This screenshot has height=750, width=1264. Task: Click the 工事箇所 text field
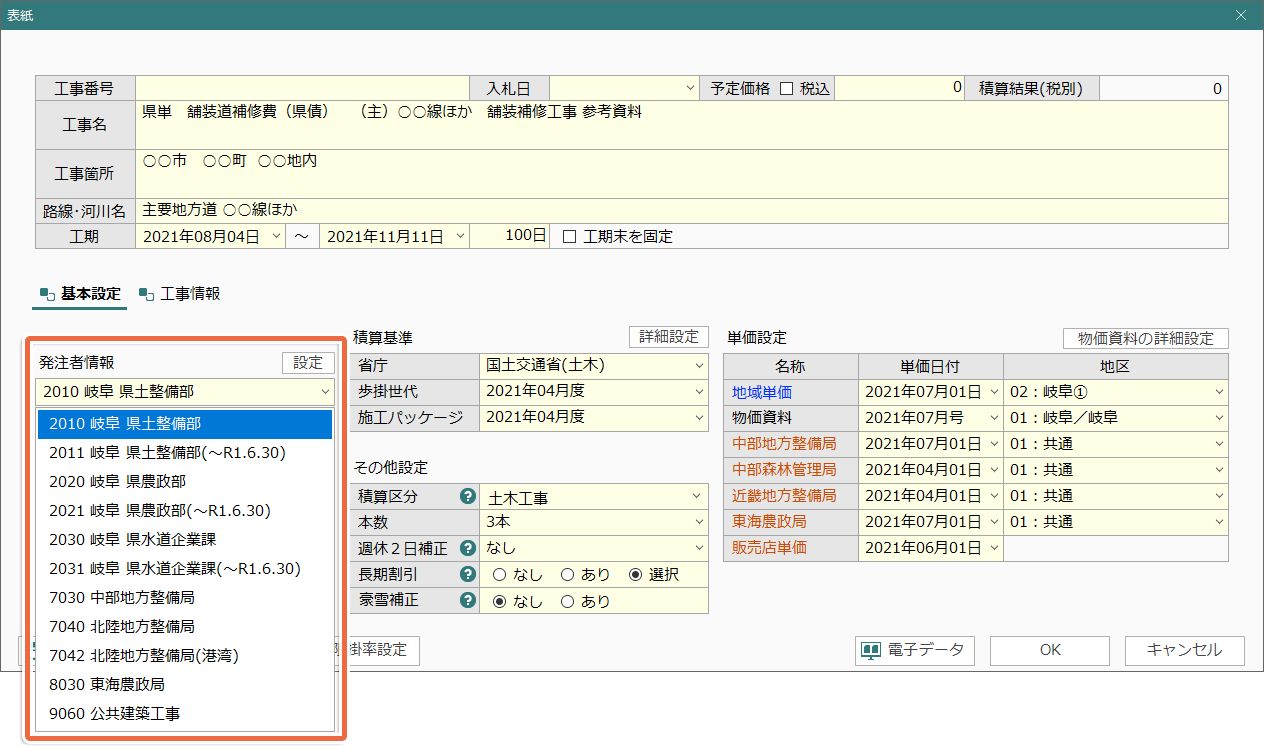[682, 174]
